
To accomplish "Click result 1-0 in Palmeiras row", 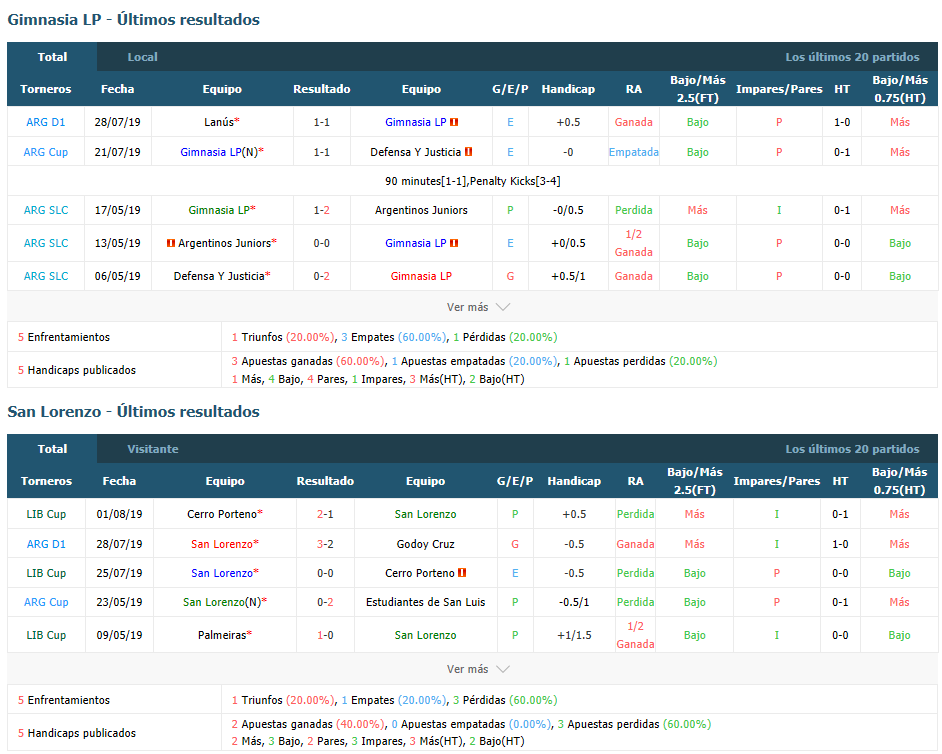I will pos(325,635).
